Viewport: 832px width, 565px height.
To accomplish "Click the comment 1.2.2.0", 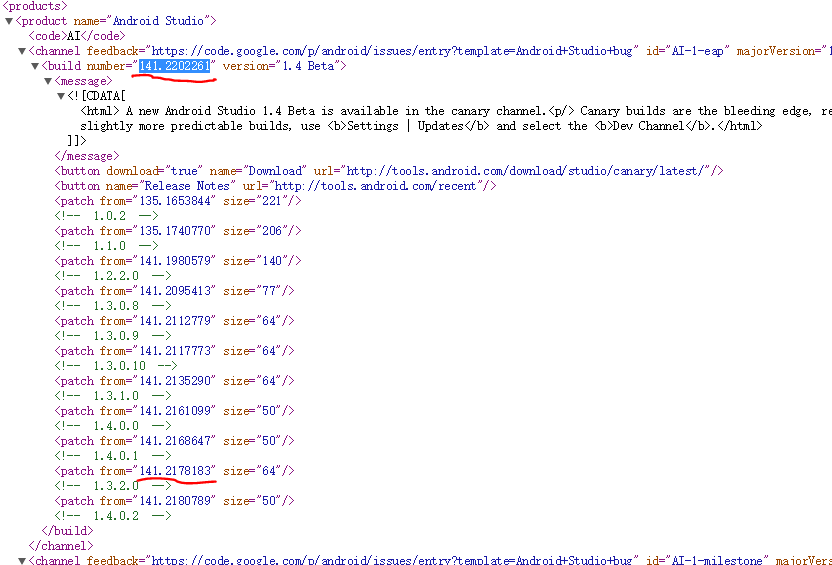I will [113, 276].
